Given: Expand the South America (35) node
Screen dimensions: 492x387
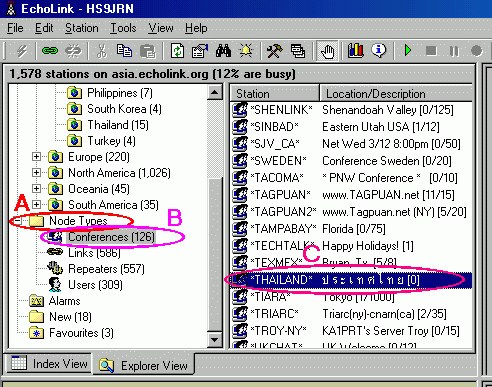Looking at the screenshot, I should click(x=36, y=205).
